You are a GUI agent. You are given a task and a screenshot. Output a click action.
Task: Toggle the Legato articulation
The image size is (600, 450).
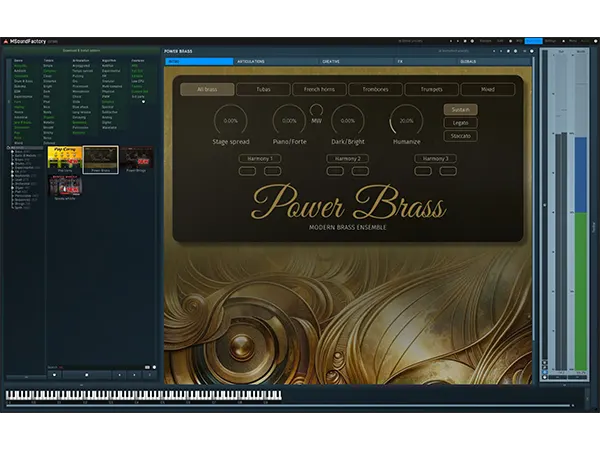pyautogui.click(x=460, y=123)
